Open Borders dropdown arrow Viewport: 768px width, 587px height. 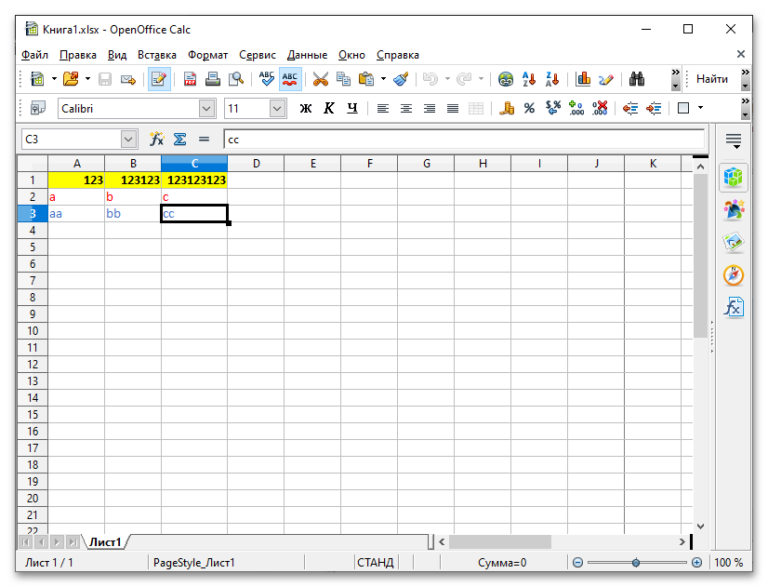[700, 108]
